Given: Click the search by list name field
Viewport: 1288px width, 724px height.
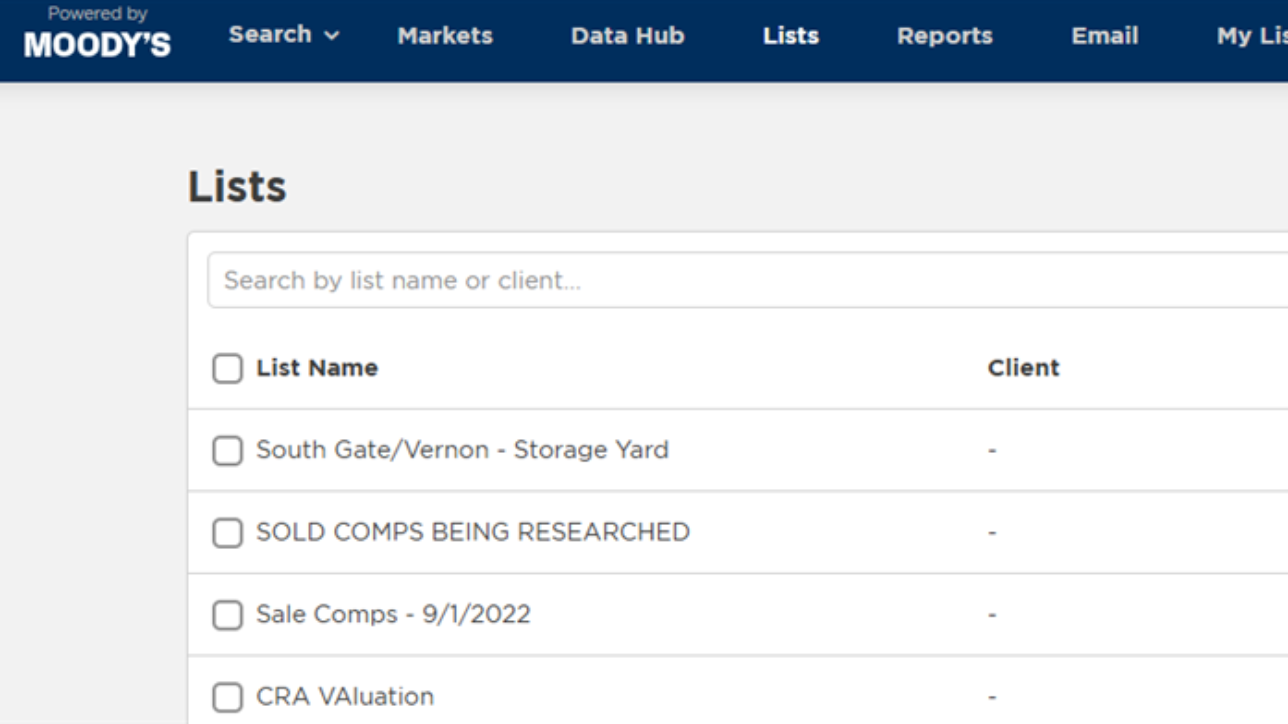Looking at the screenshot, I should pyautogui.click(x=740, y=280).
